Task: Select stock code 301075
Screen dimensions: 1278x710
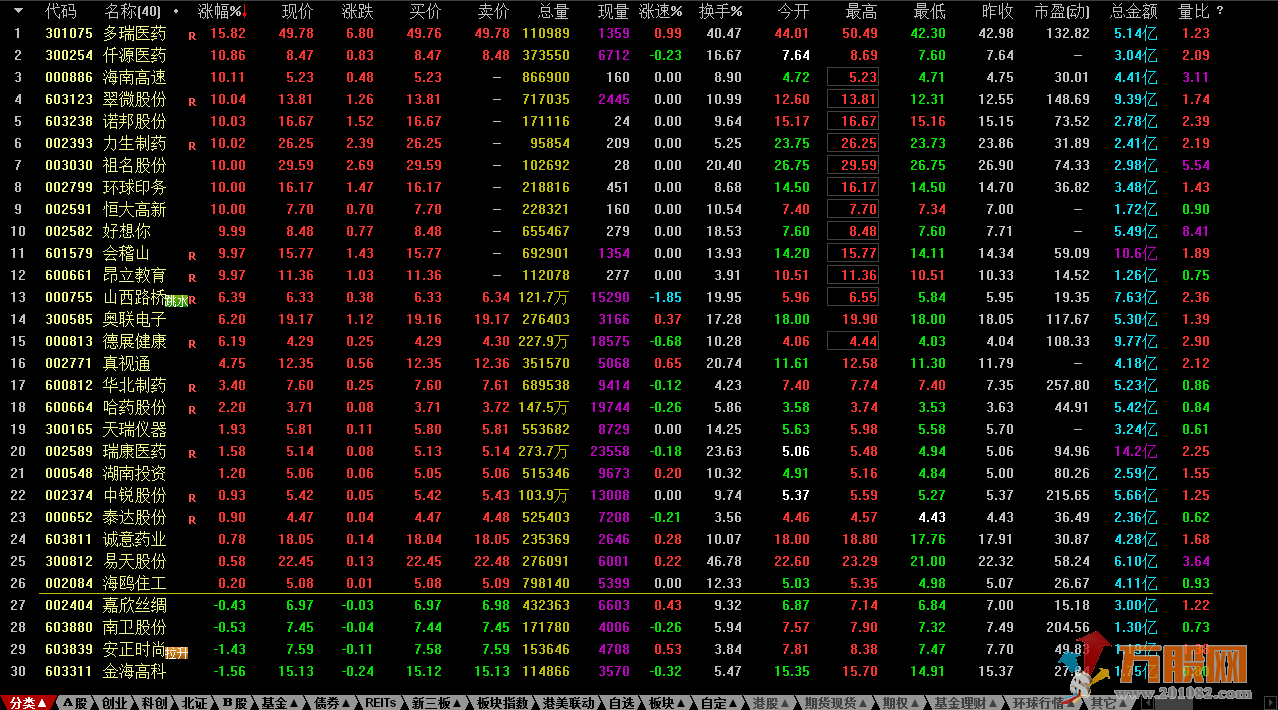Action: point(68,34)
